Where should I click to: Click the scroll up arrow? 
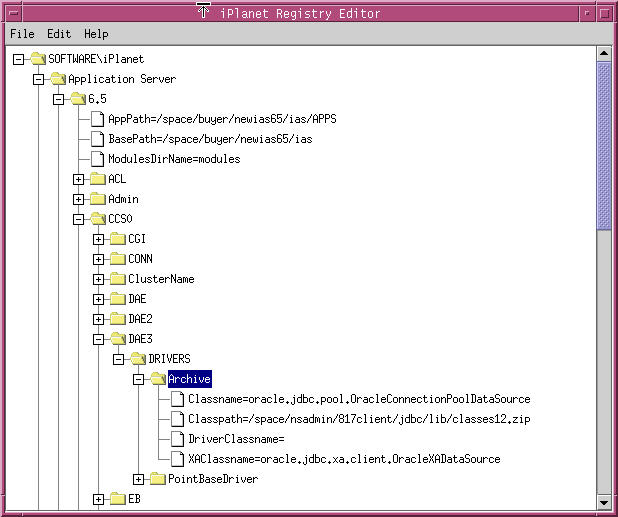[x=604, y=54]
